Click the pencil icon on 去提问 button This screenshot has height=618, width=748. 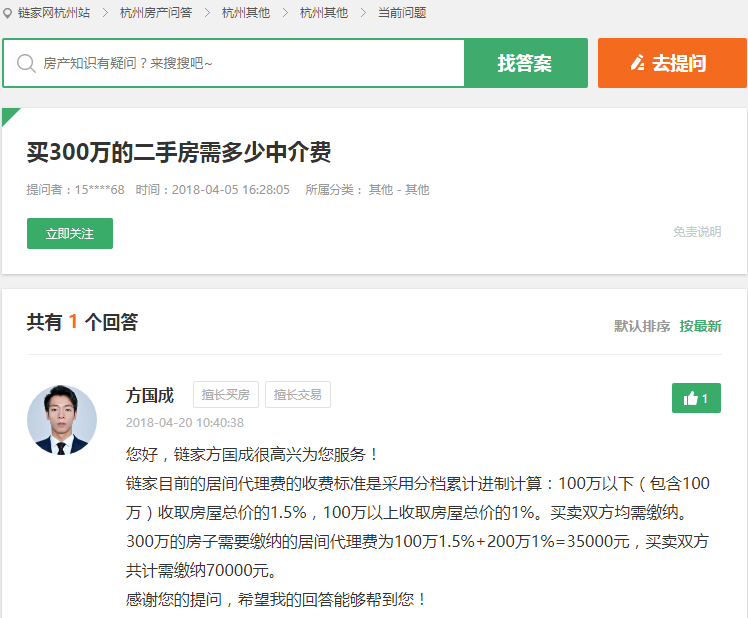(638, 63)
